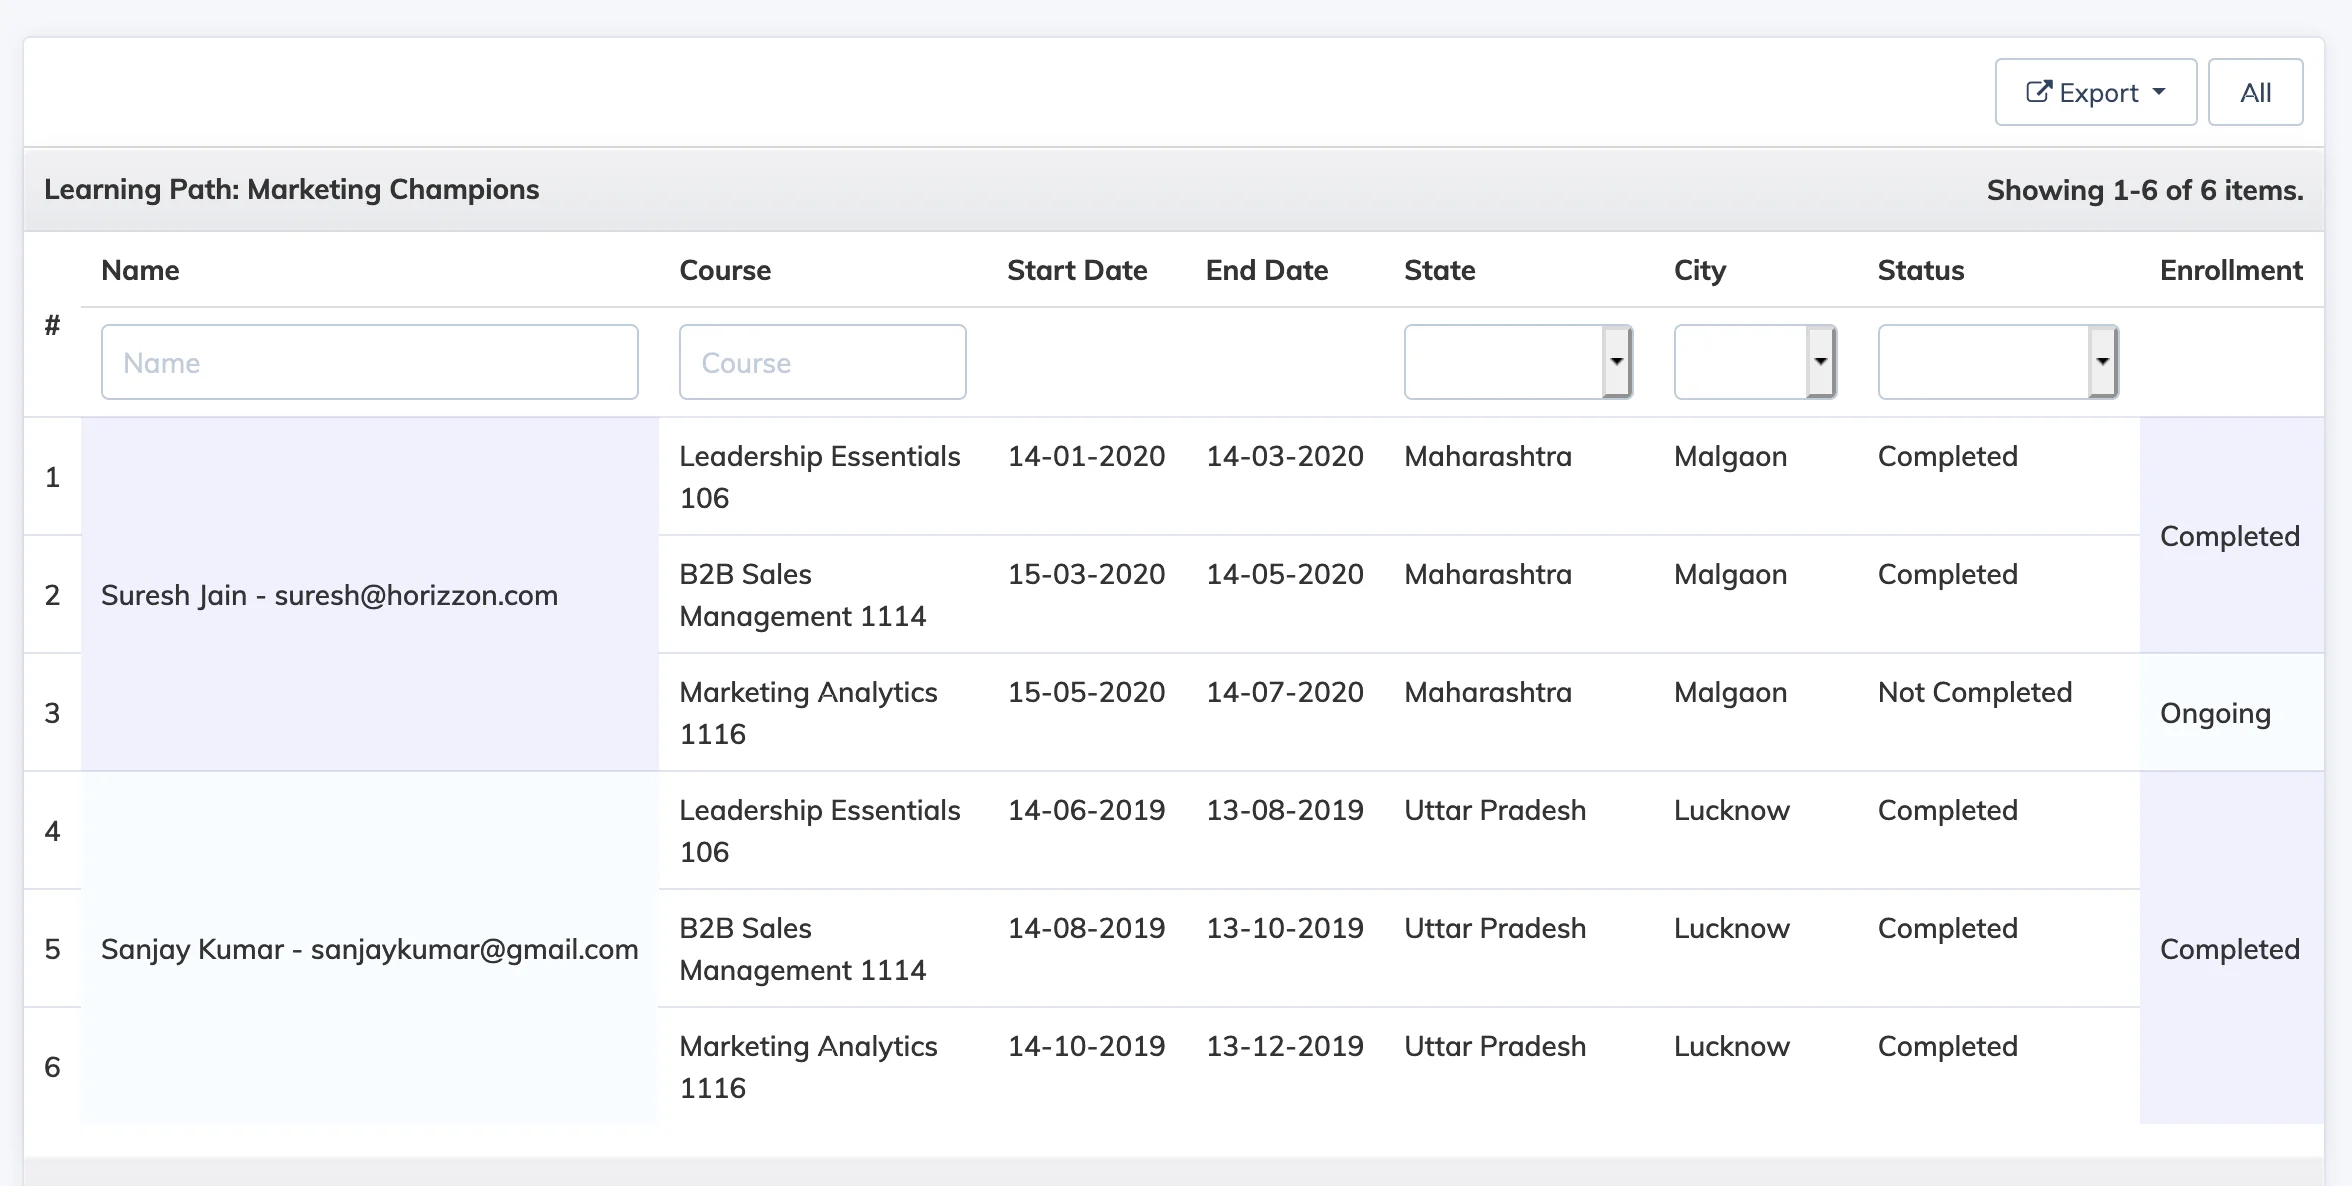Open the State filter dropdown
This screenshot has height=1186, width=2352.
click(1518, 362)
